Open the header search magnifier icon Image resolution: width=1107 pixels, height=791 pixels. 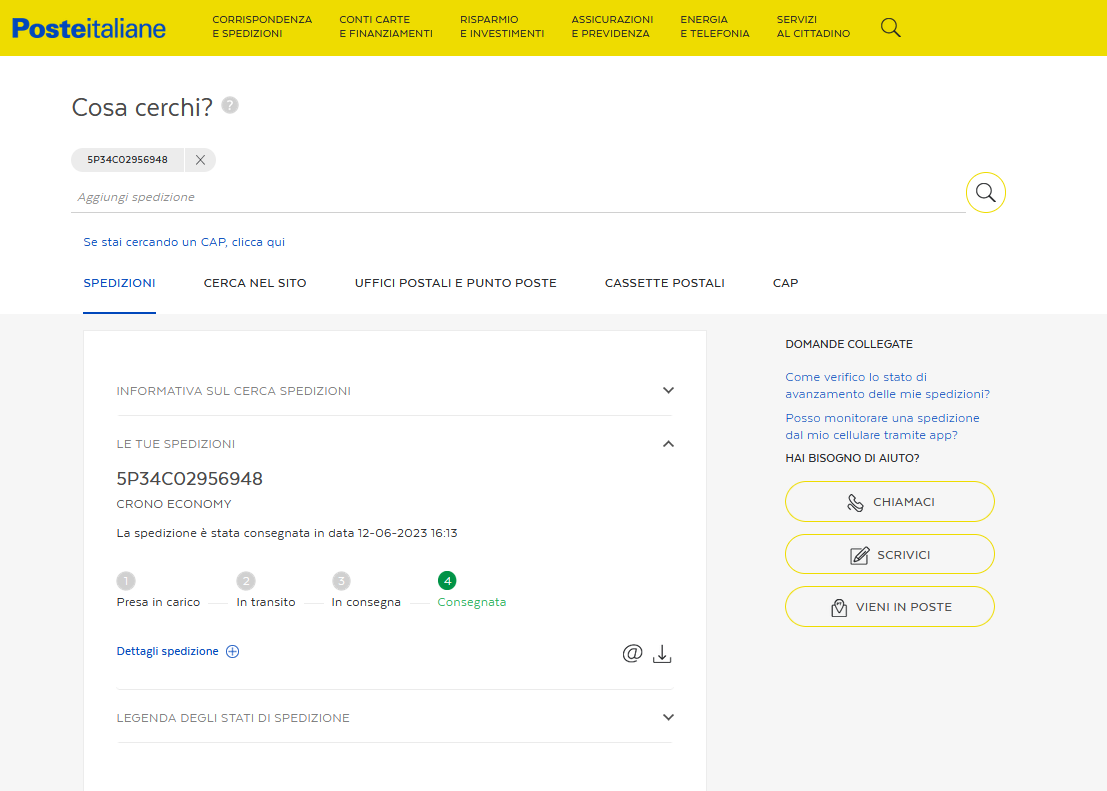point(890,28)
